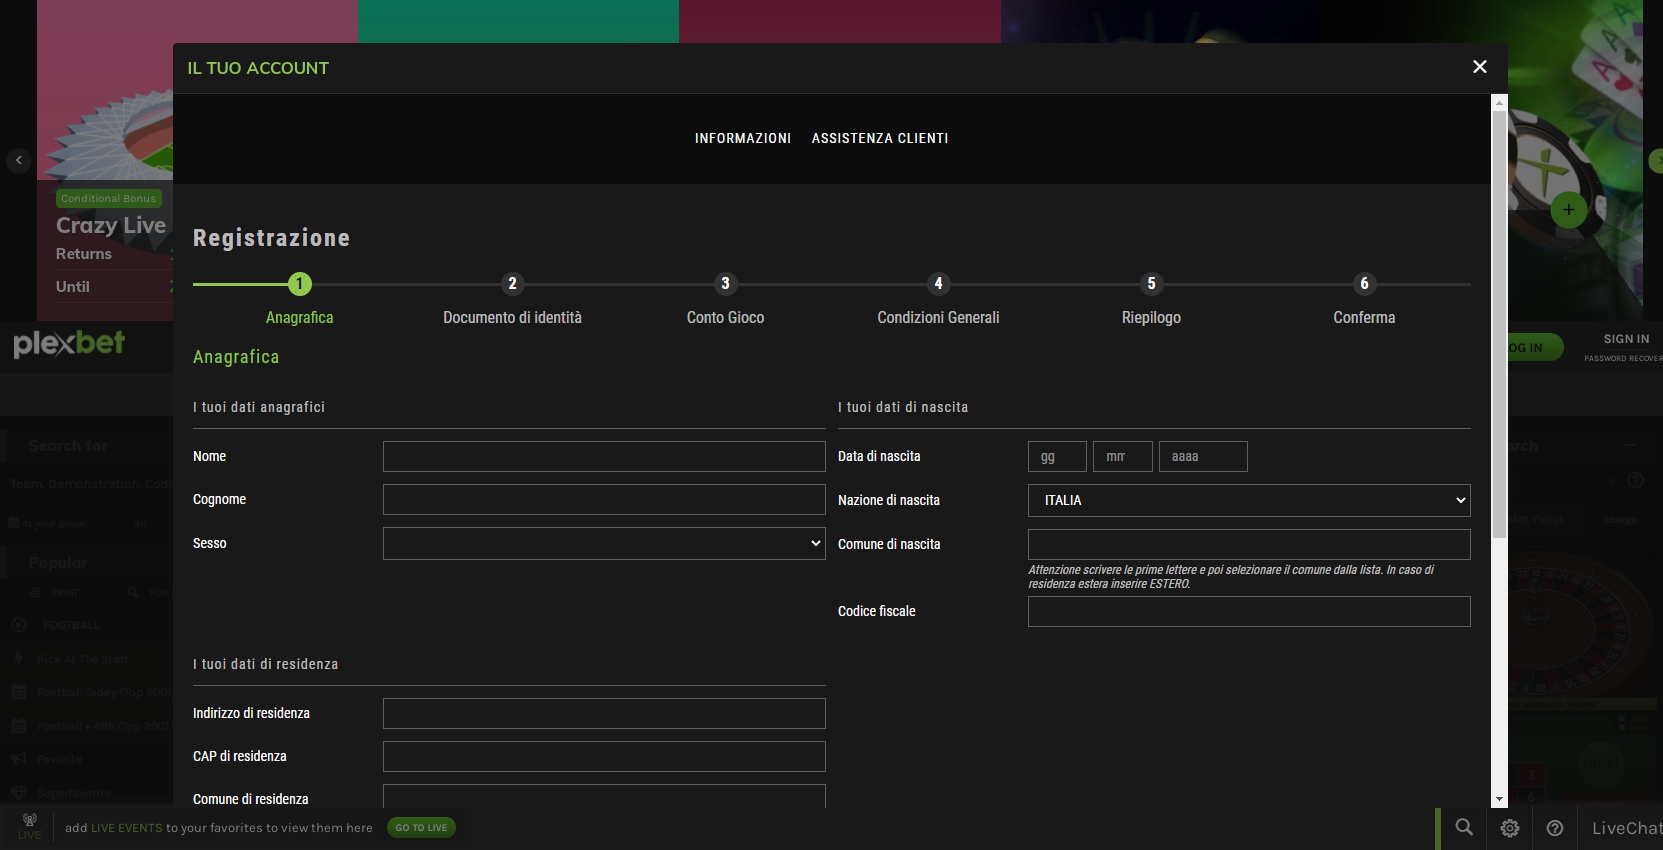This screenshot has width=1663, height=850.
Task: Focus the Codice fiscale field
Action: tap(1249, 611)
